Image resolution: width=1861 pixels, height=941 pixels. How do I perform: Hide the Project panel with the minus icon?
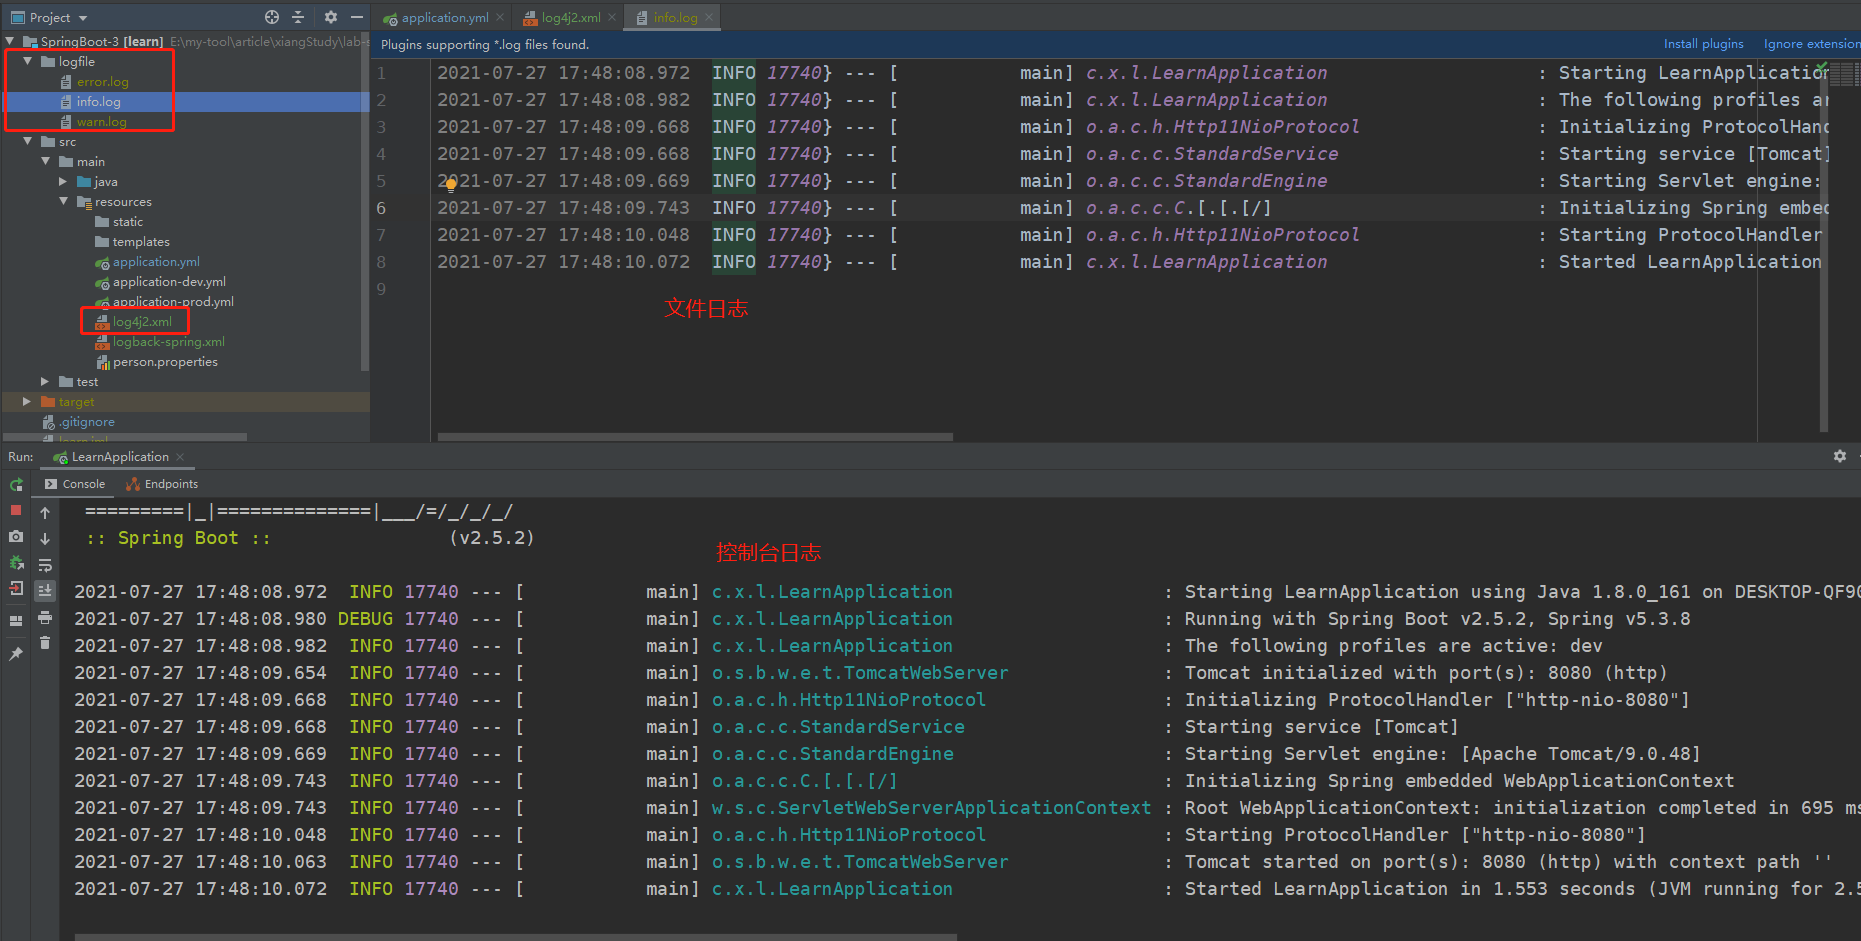(357, 17)
